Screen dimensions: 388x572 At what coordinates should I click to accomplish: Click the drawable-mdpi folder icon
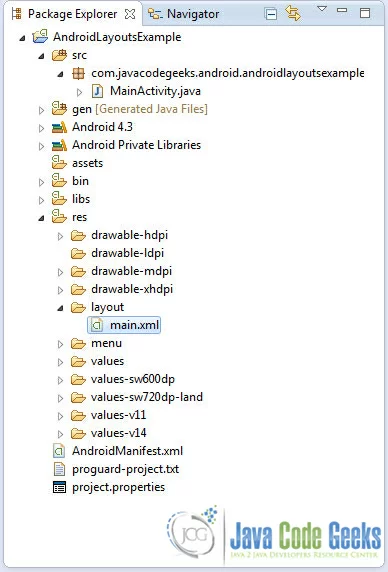click(x=78, y=271)
